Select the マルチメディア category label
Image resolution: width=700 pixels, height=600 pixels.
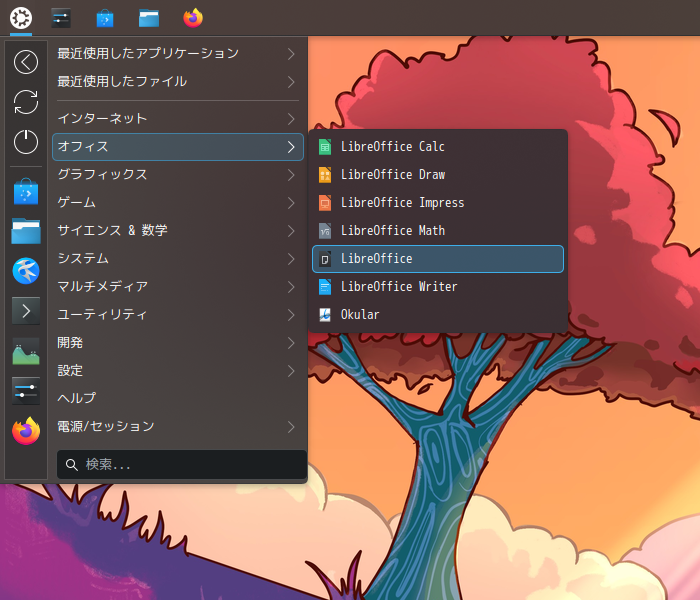[103, 287]
